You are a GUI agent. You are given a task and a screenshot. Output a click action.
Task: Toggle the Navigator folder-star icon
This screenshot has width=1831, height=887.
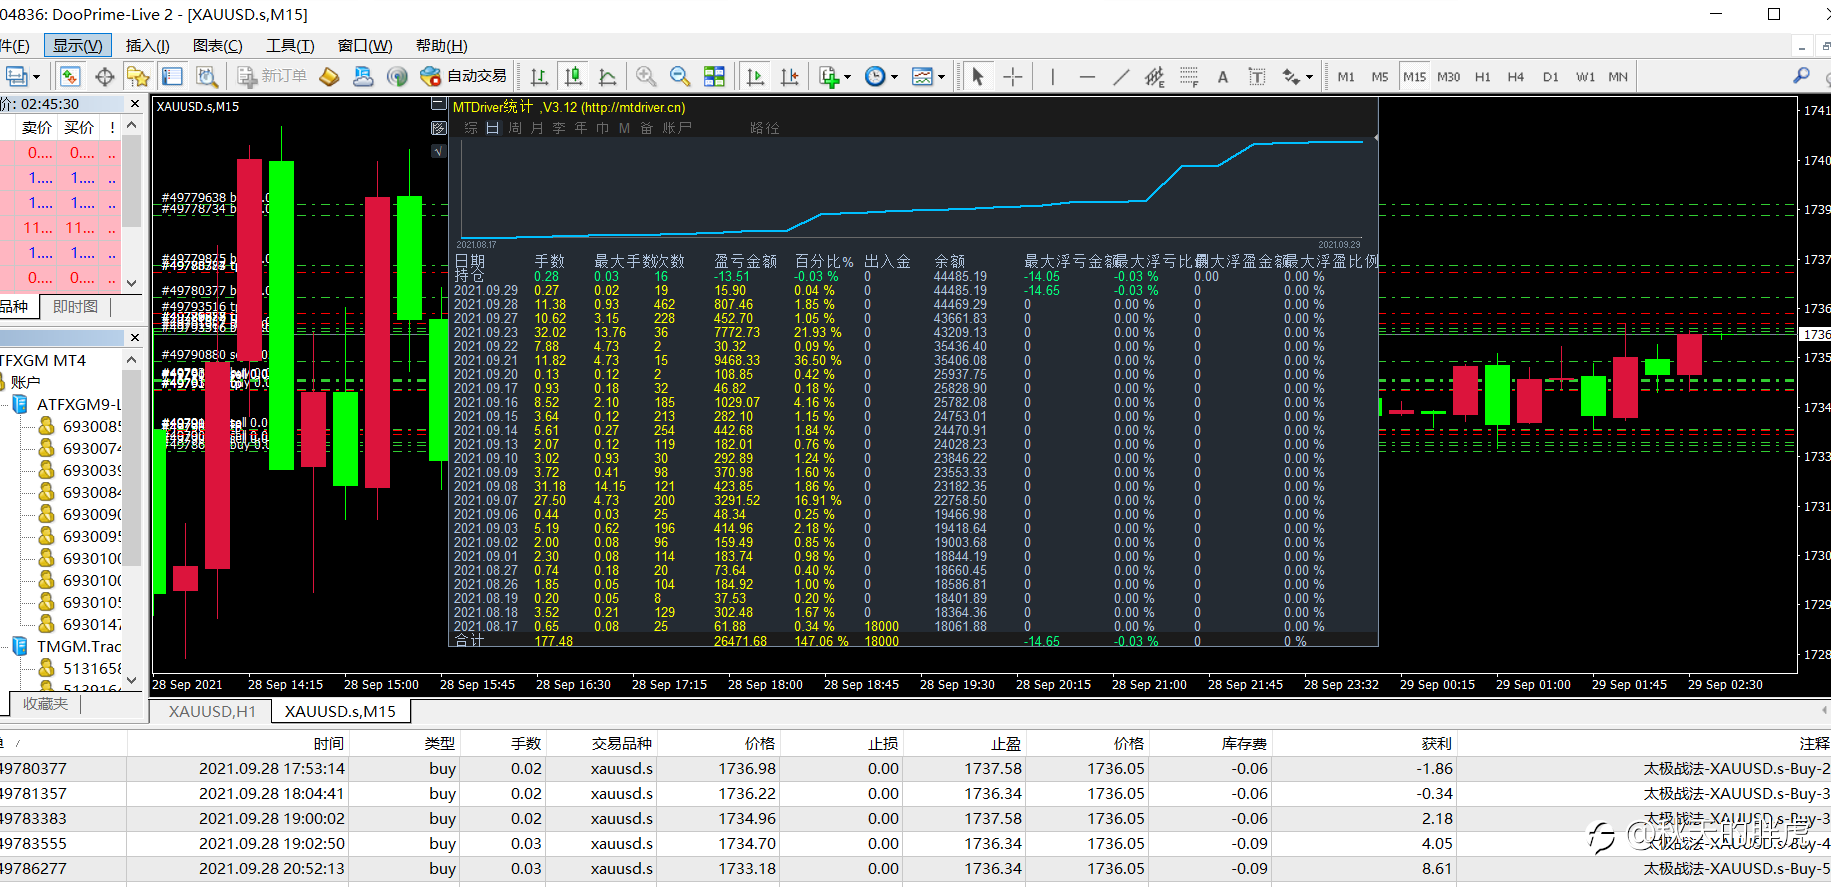[138, 76]
